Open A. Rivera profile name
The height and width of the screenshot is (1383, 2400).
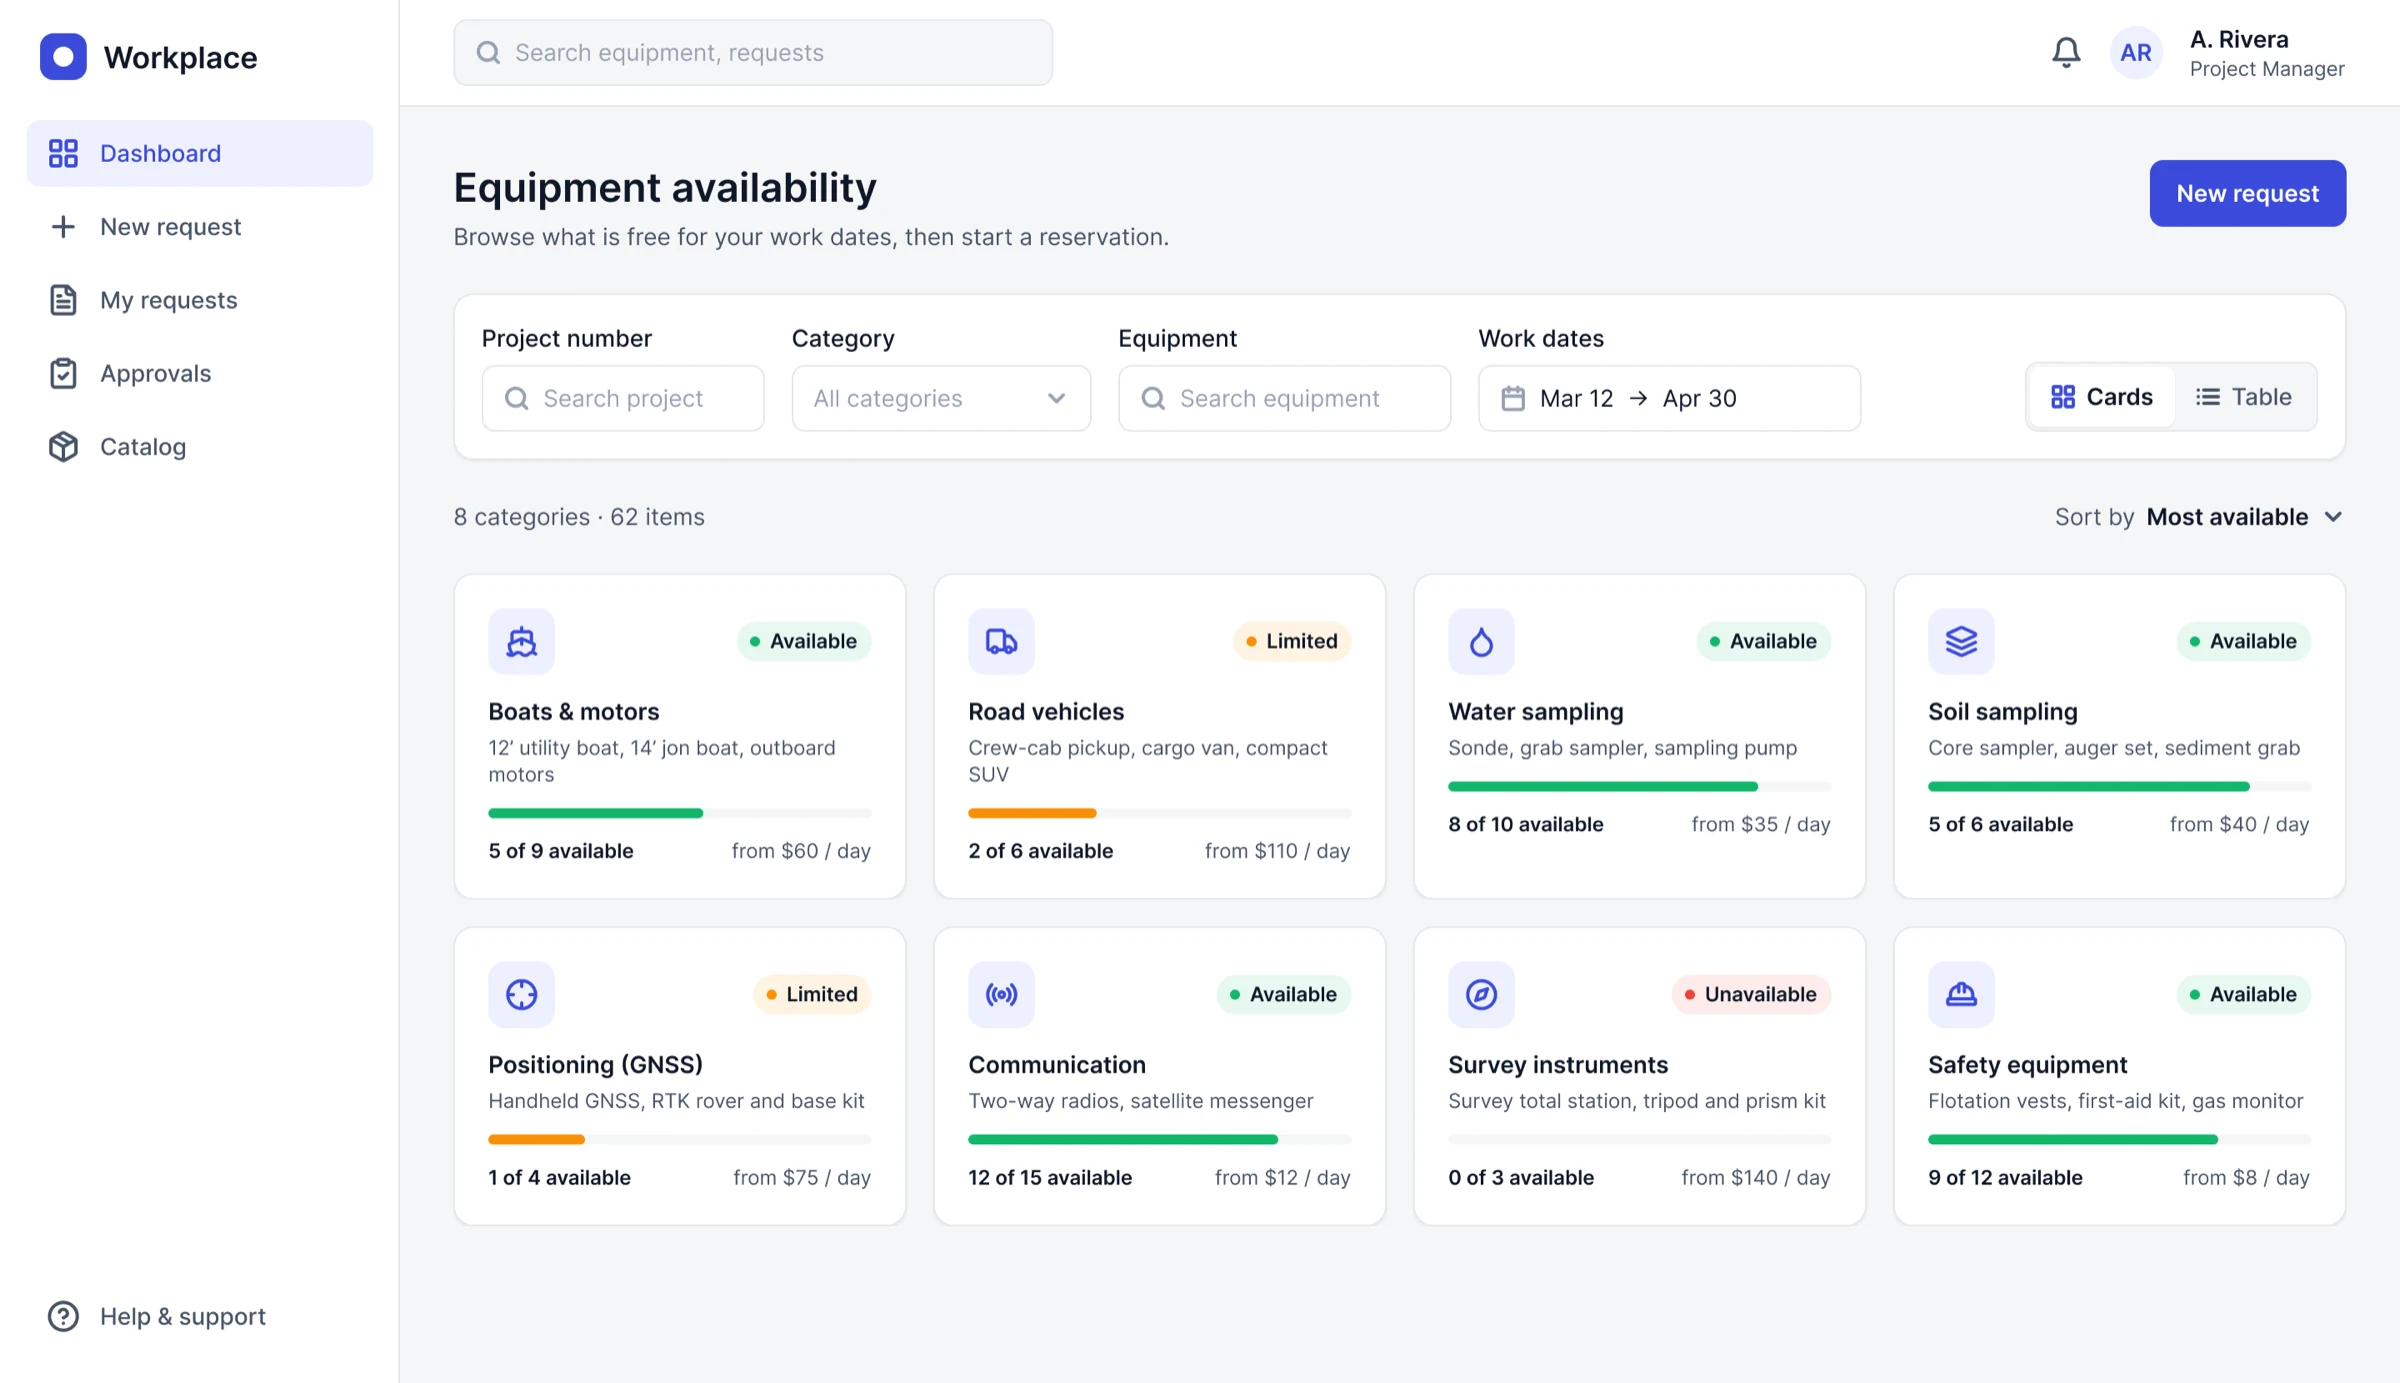2238,39
